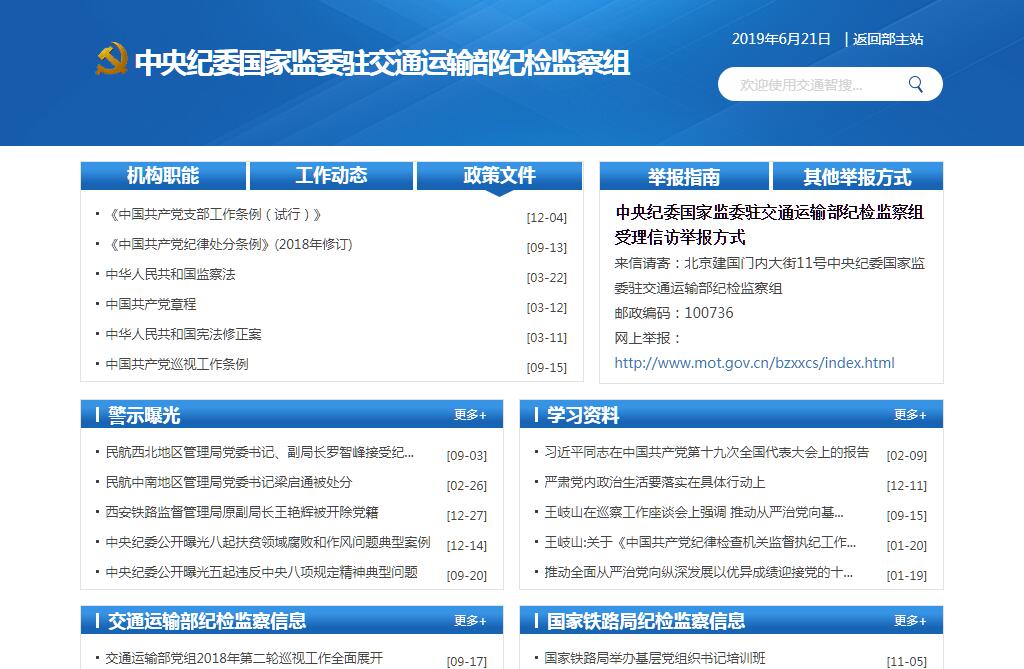Viewport: 1024px width, 669px height.
Task: Expand 更多+ in the 学习资料 section
Action: pyautogui.click(x=910, y=415)
